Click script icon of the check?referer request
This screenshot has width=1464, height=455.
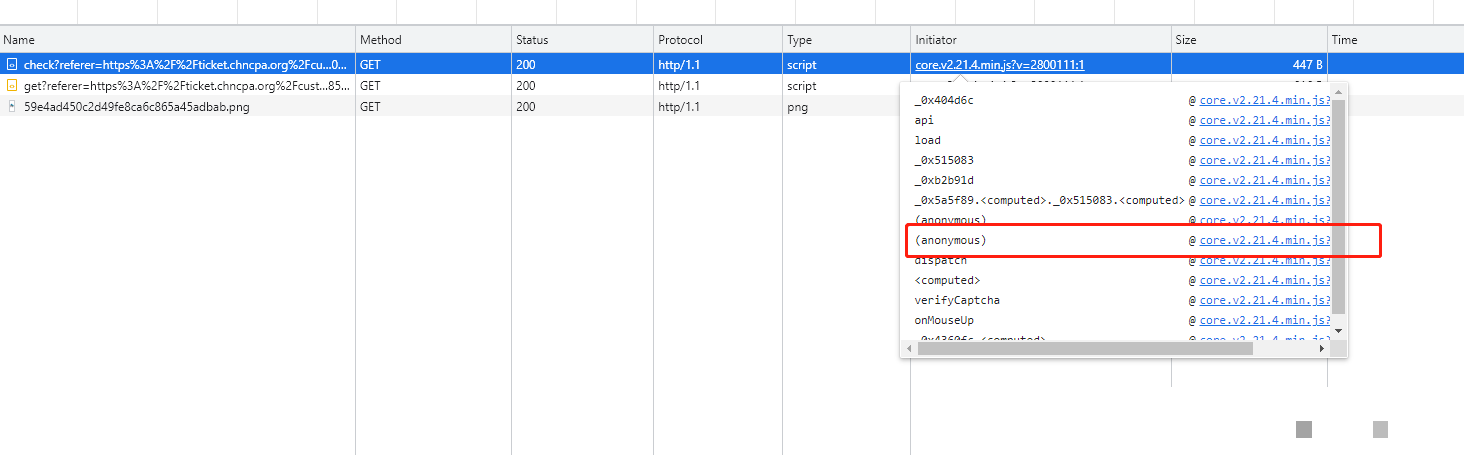point(12,65)
